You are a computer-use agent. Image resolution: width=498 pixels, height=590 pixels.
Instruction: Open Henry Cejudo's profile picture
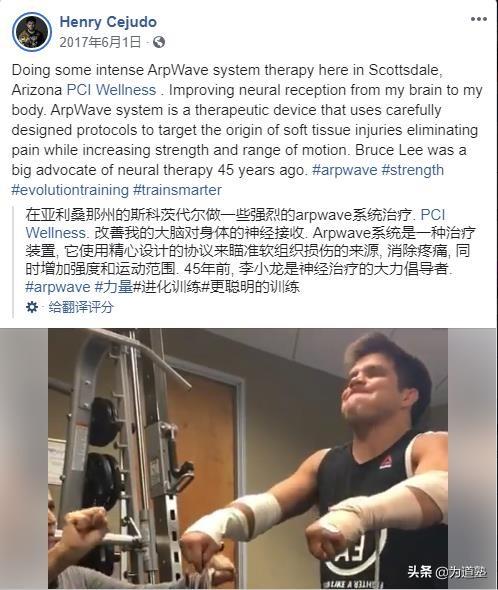pyautogui.click(x=32, y=32)
